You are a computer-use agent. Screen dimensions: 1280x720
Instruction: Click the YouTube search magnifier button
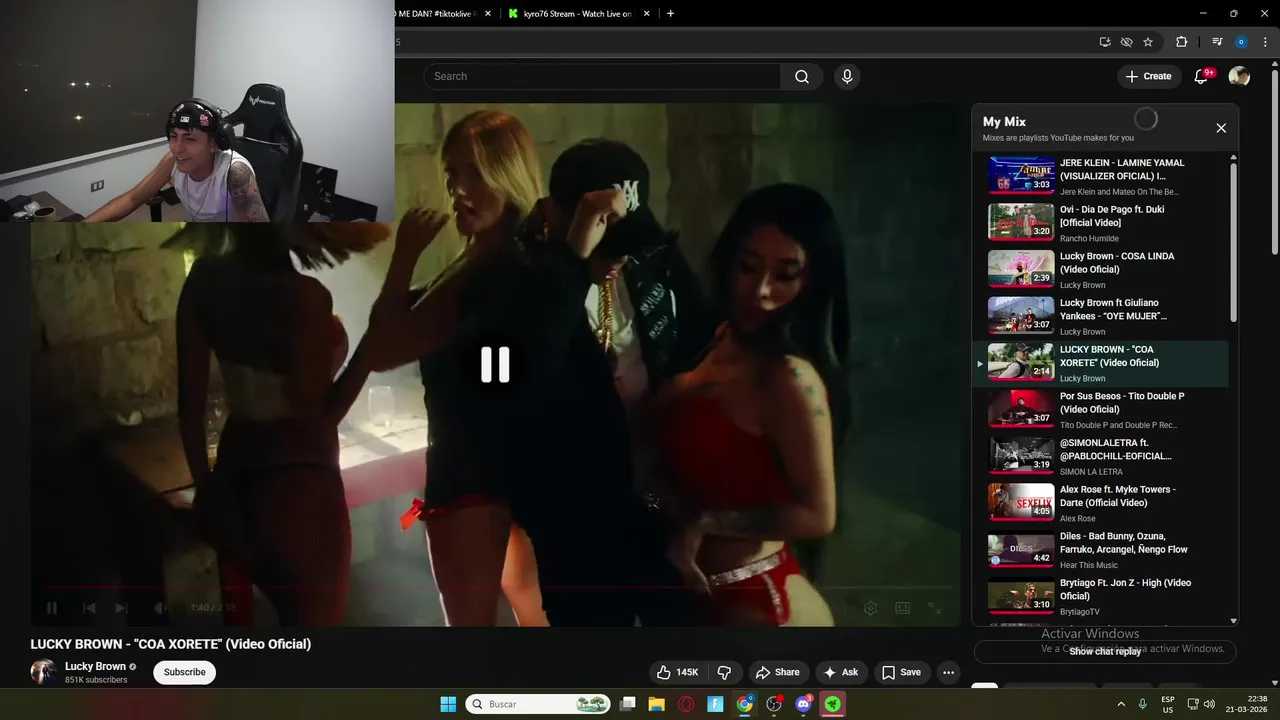(802, 77)
